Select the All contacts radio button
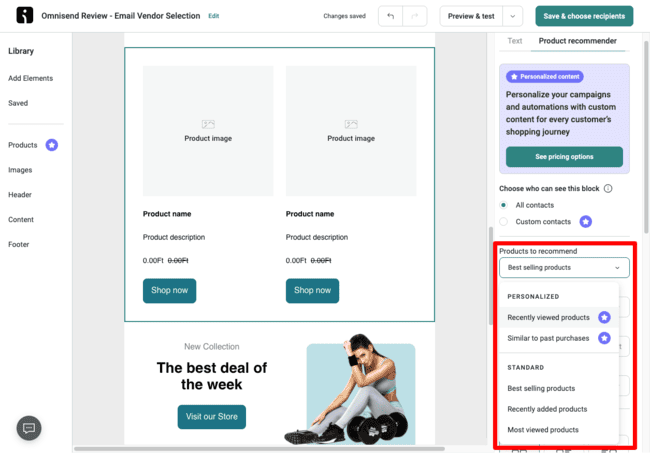Screen dimensions: 650x453 click(503, 205)
